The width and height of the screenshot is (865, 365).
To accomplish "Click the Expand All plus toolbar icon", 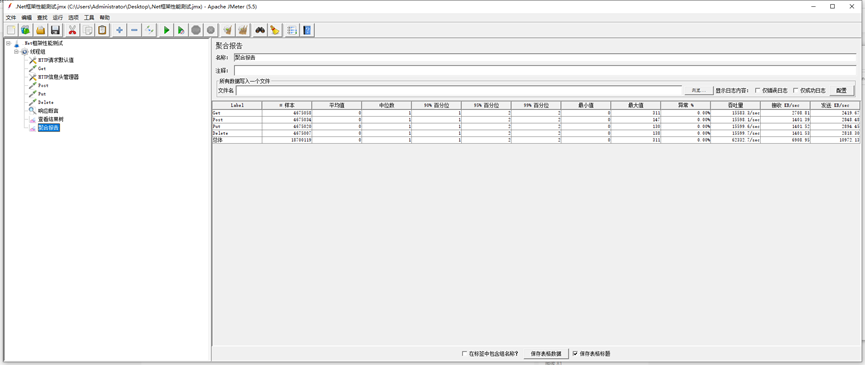I will point(119,30).
